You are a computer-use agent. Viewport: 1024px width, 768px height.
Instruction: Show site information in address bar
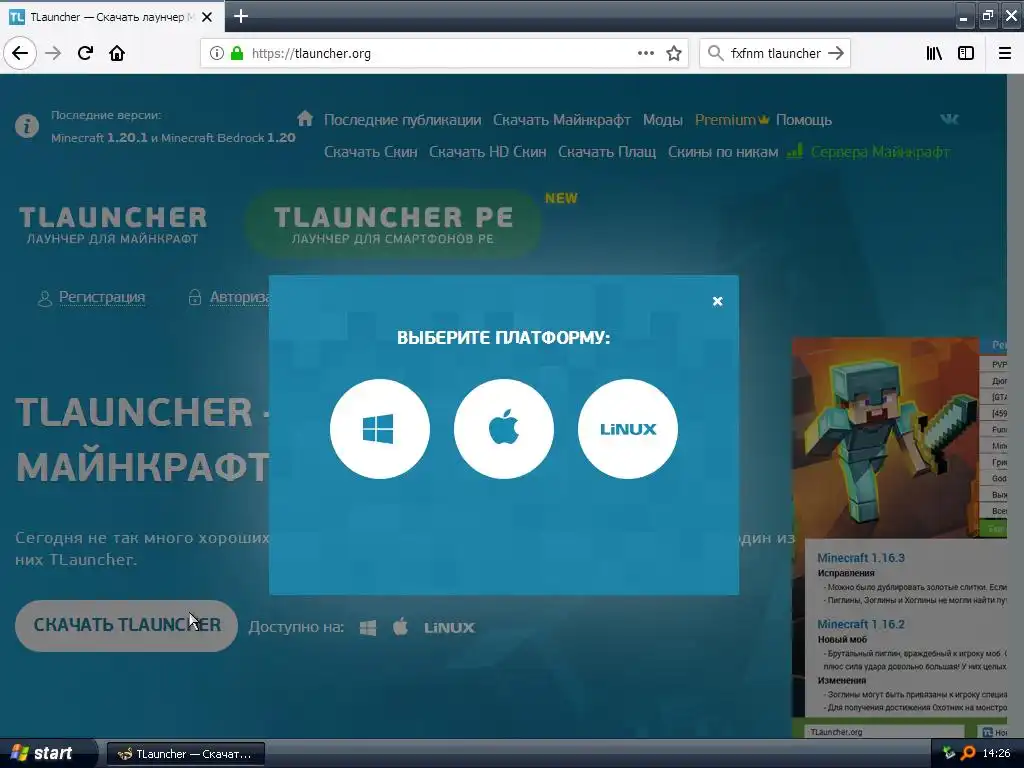tap(217, 54)
